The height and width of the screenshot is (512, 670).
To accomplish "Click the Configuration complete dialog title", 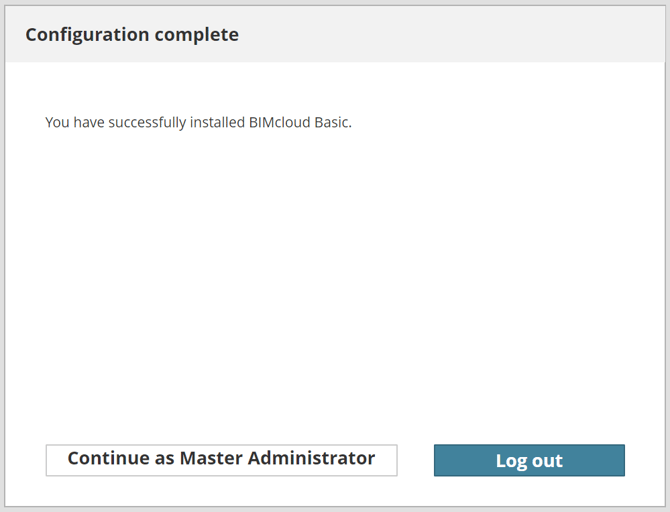I will 132,35.
